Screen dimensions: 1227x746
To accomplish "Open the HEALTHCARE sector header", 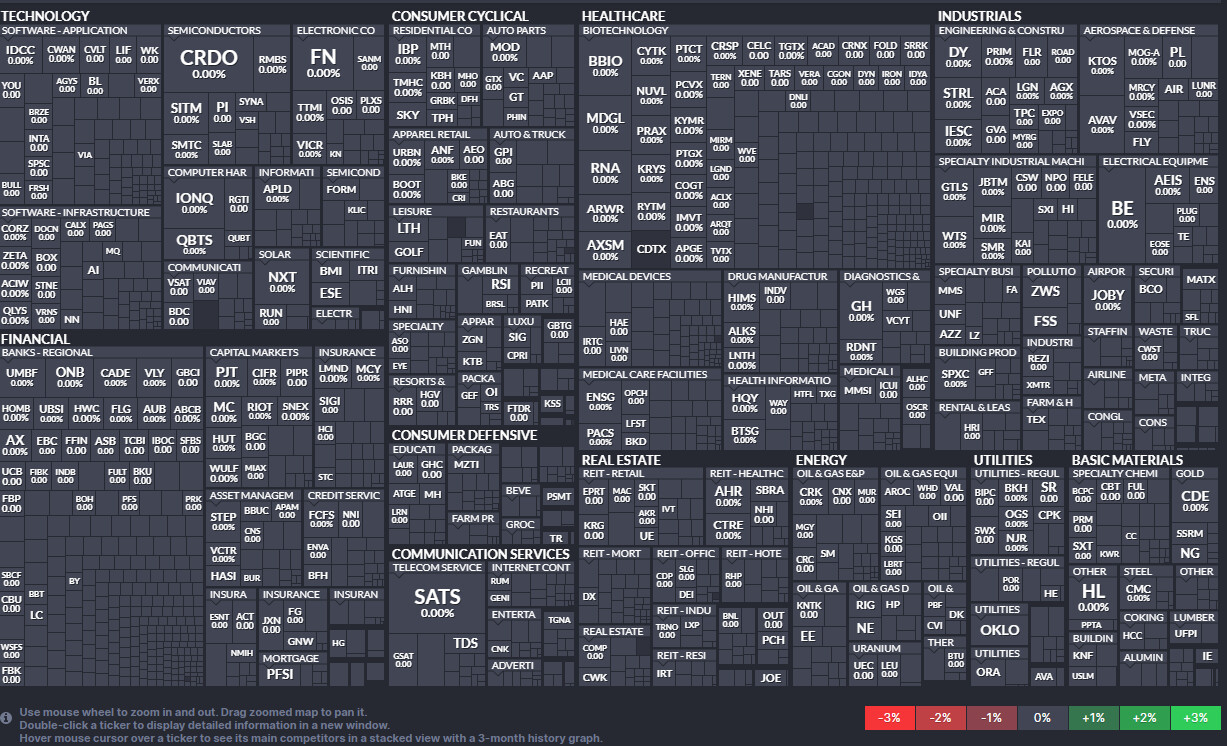I will 623,16.
